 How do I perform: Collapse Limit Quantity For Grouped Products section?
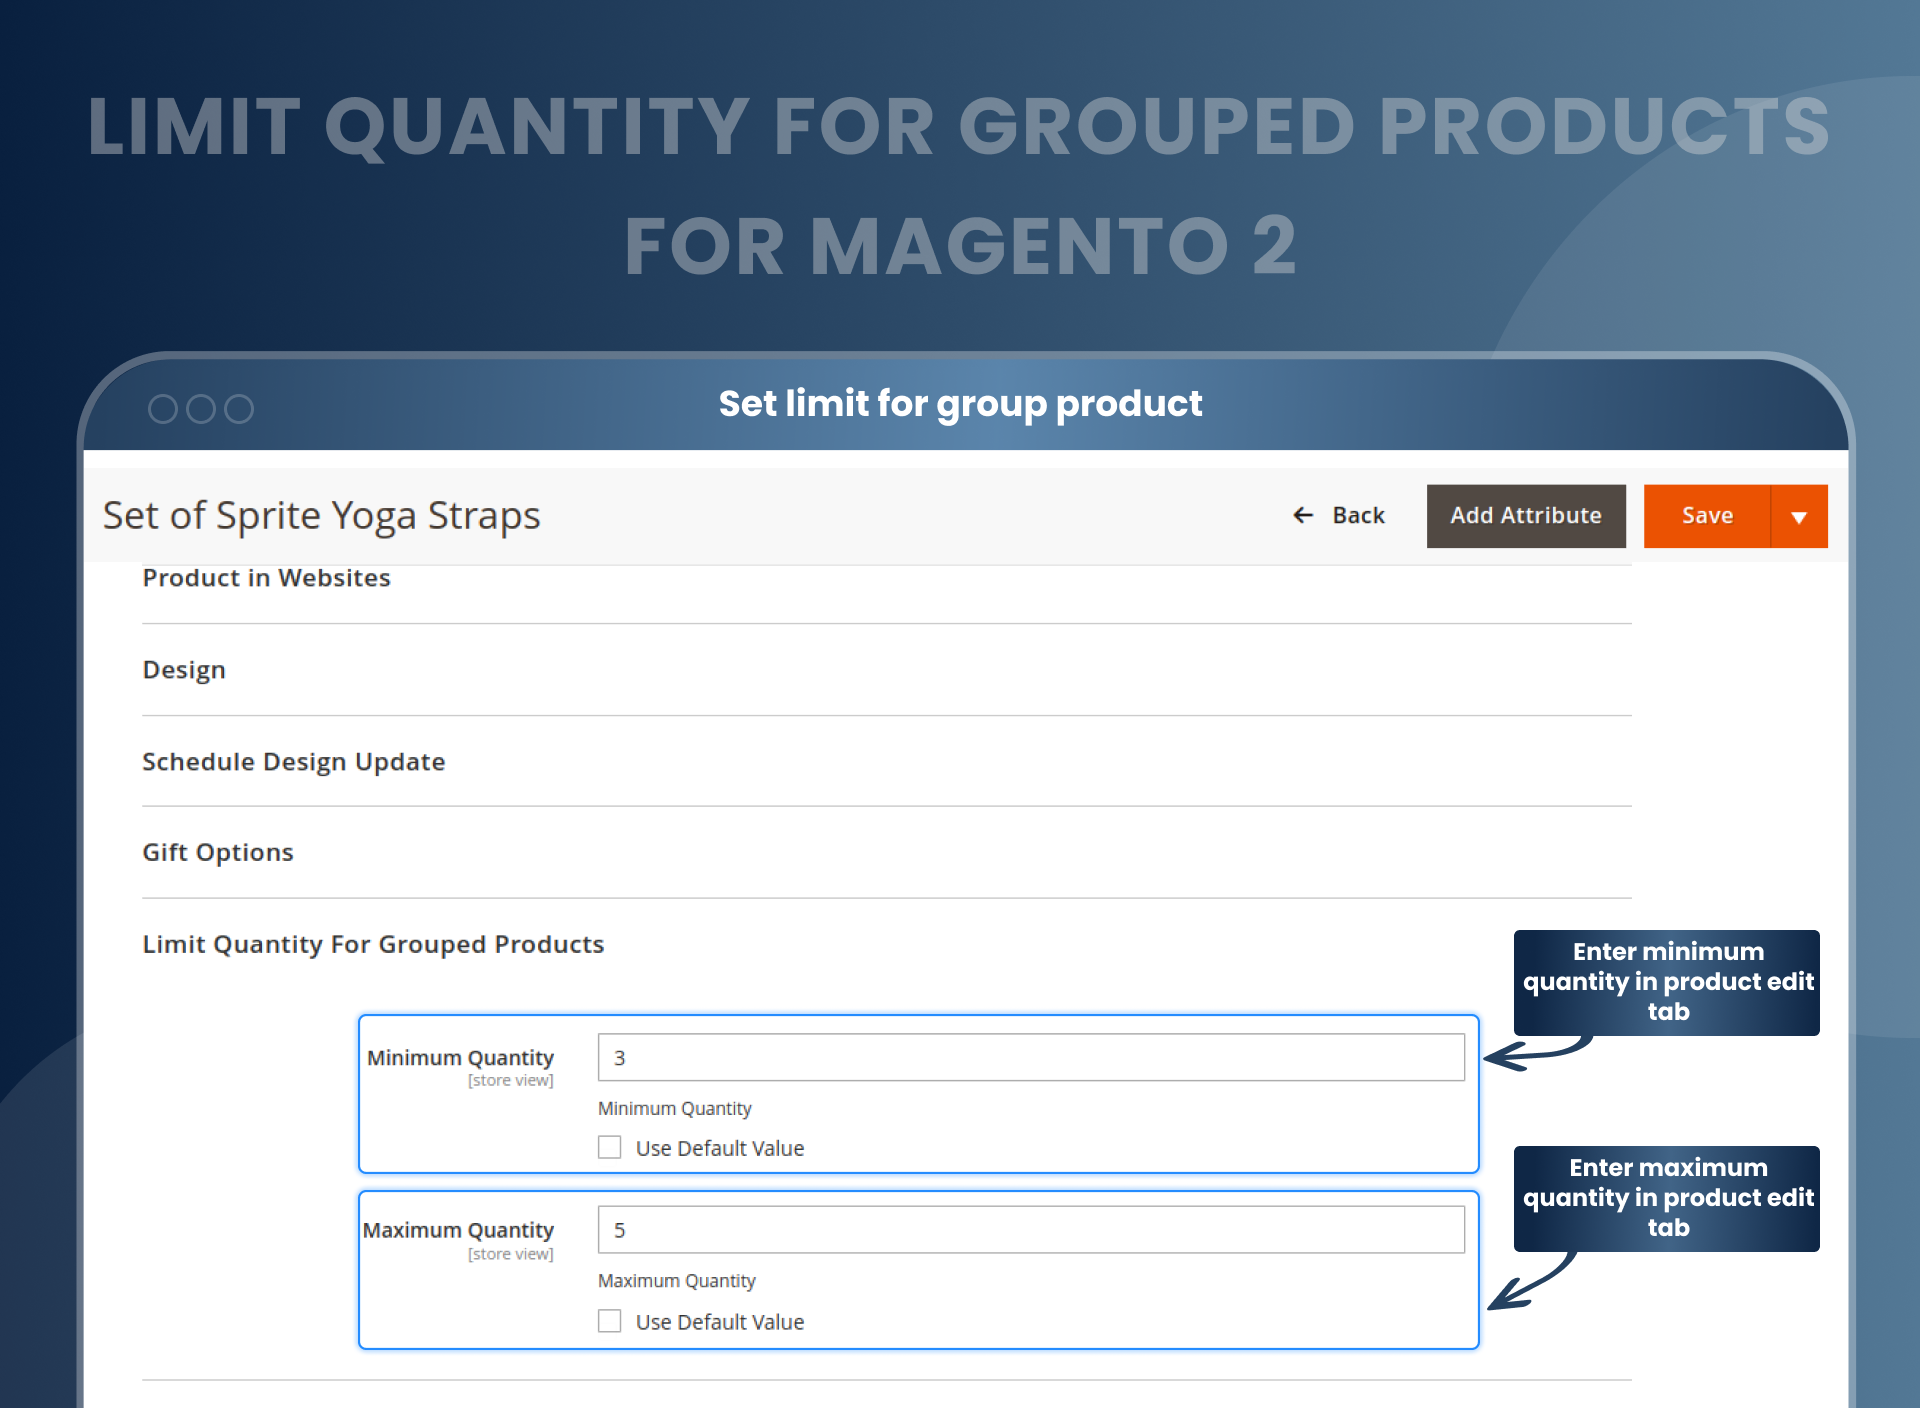pyautogui.click(x=373, y=945)
